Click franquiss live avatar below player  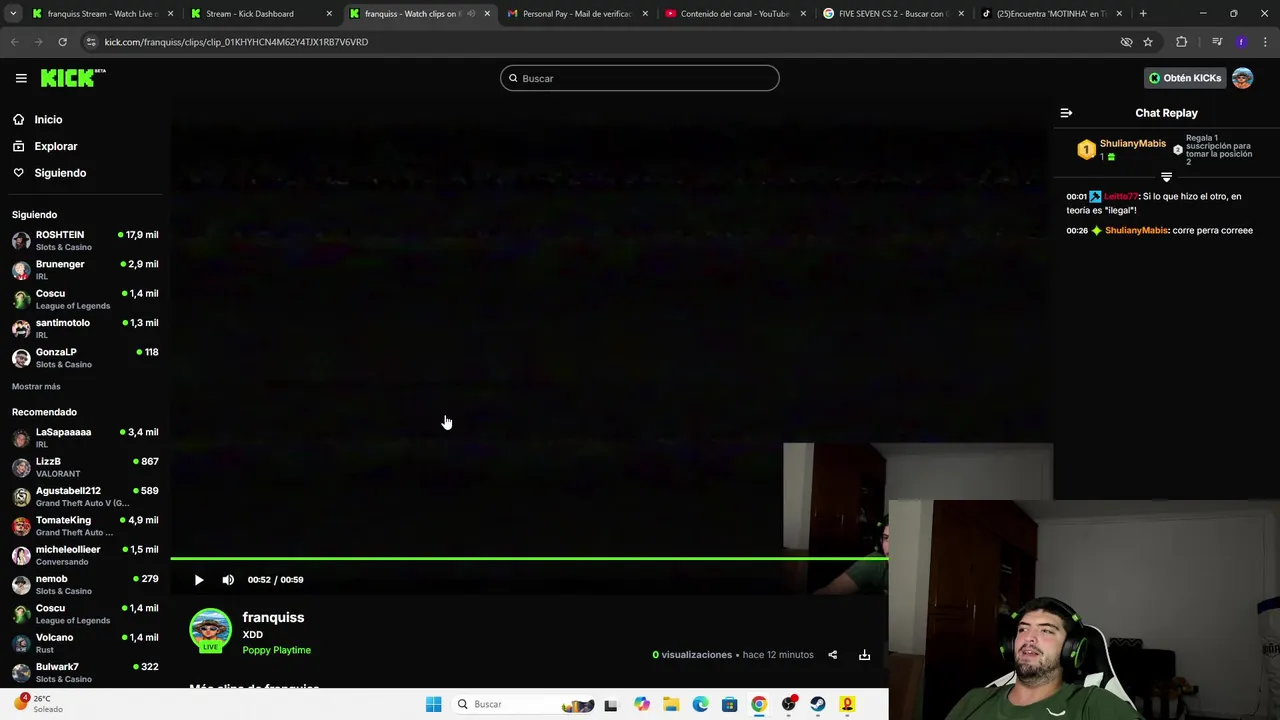coord(210,631)
